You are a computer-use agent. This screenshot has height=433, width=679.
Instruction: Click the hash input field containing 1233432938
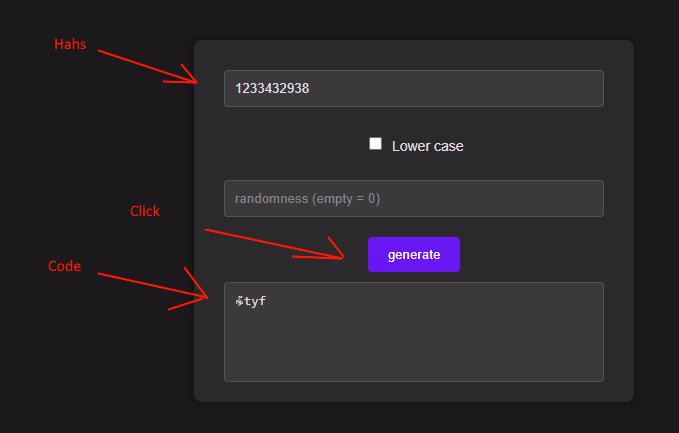coord(413,88)
